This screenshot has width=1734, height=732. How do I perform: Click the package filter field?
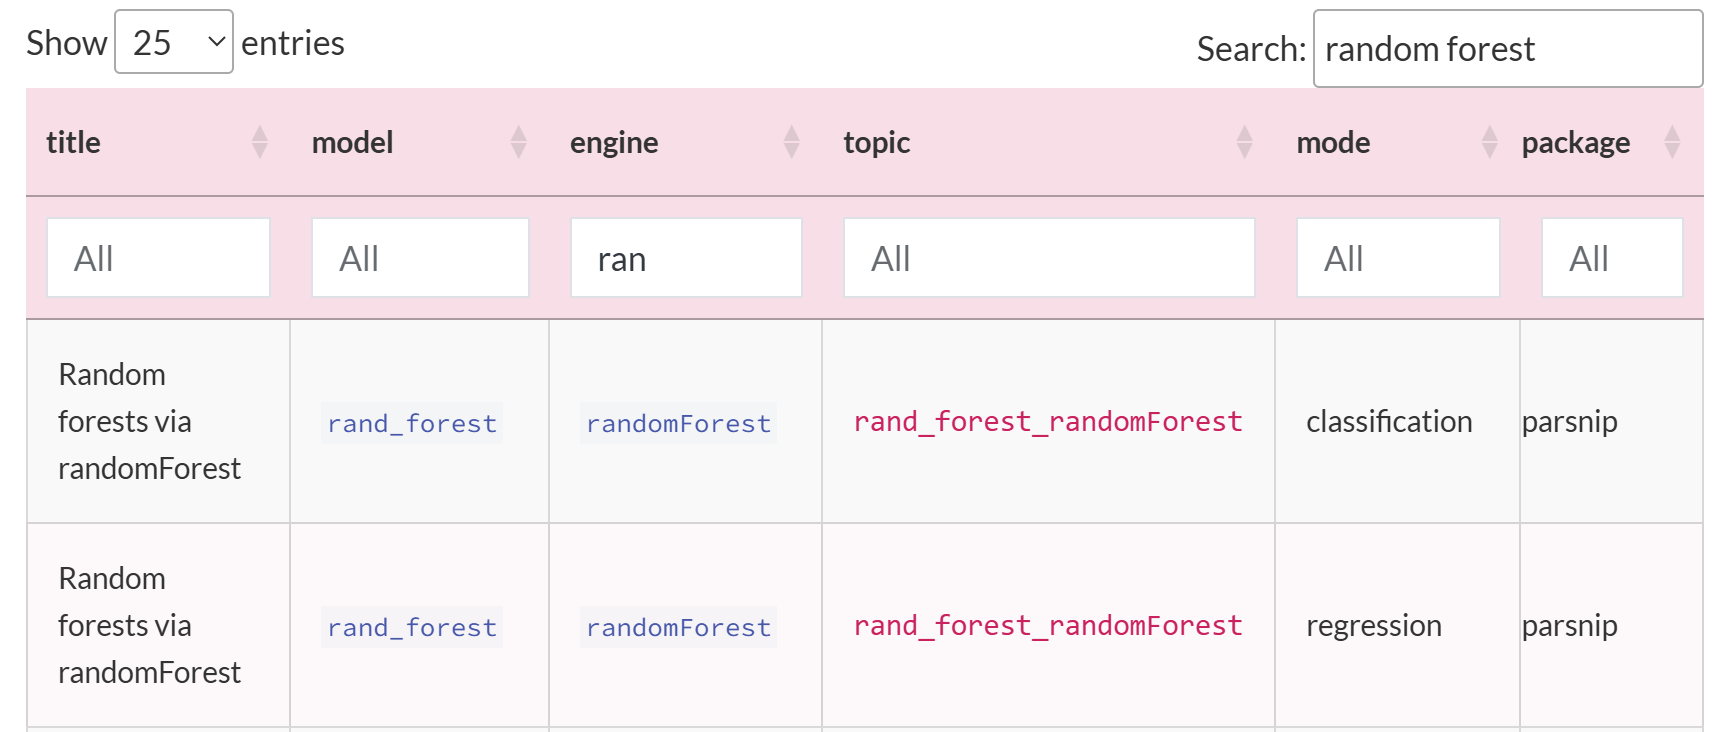1612,258
